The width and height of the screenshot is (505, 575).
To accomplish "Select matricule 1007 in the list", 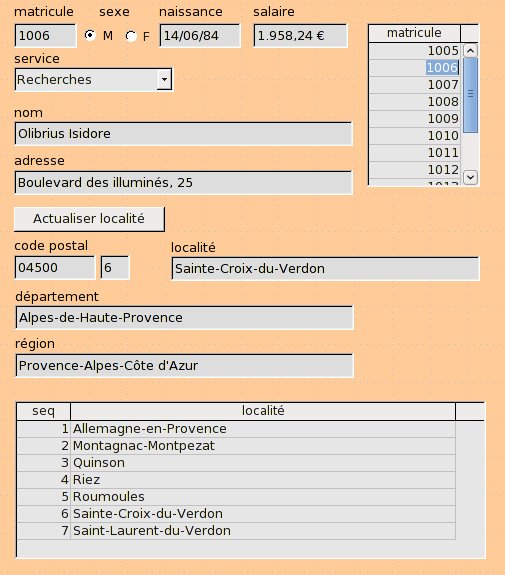I will point(414,85).
